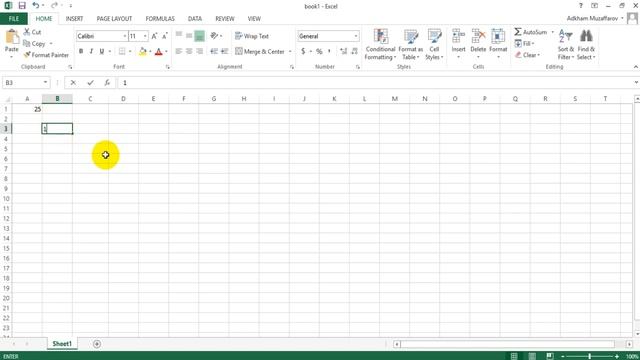This screenshot has width=640, height=360.
Task: Collapse the ribbon
Action: pyautogui.click(x=636, y=67)
